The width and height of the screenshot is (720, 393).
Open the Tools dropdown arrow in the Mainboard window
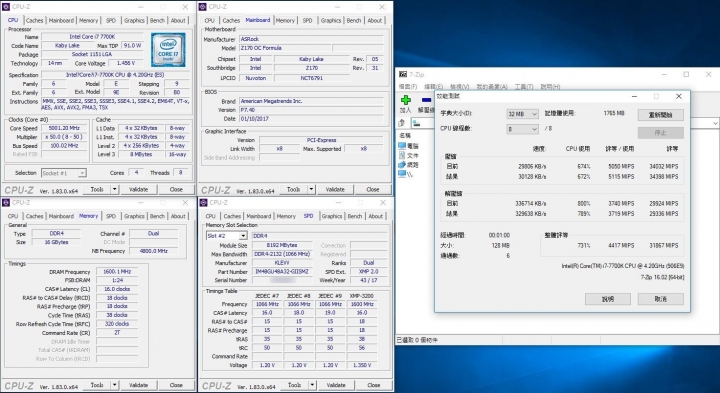[x=311, y=189]
